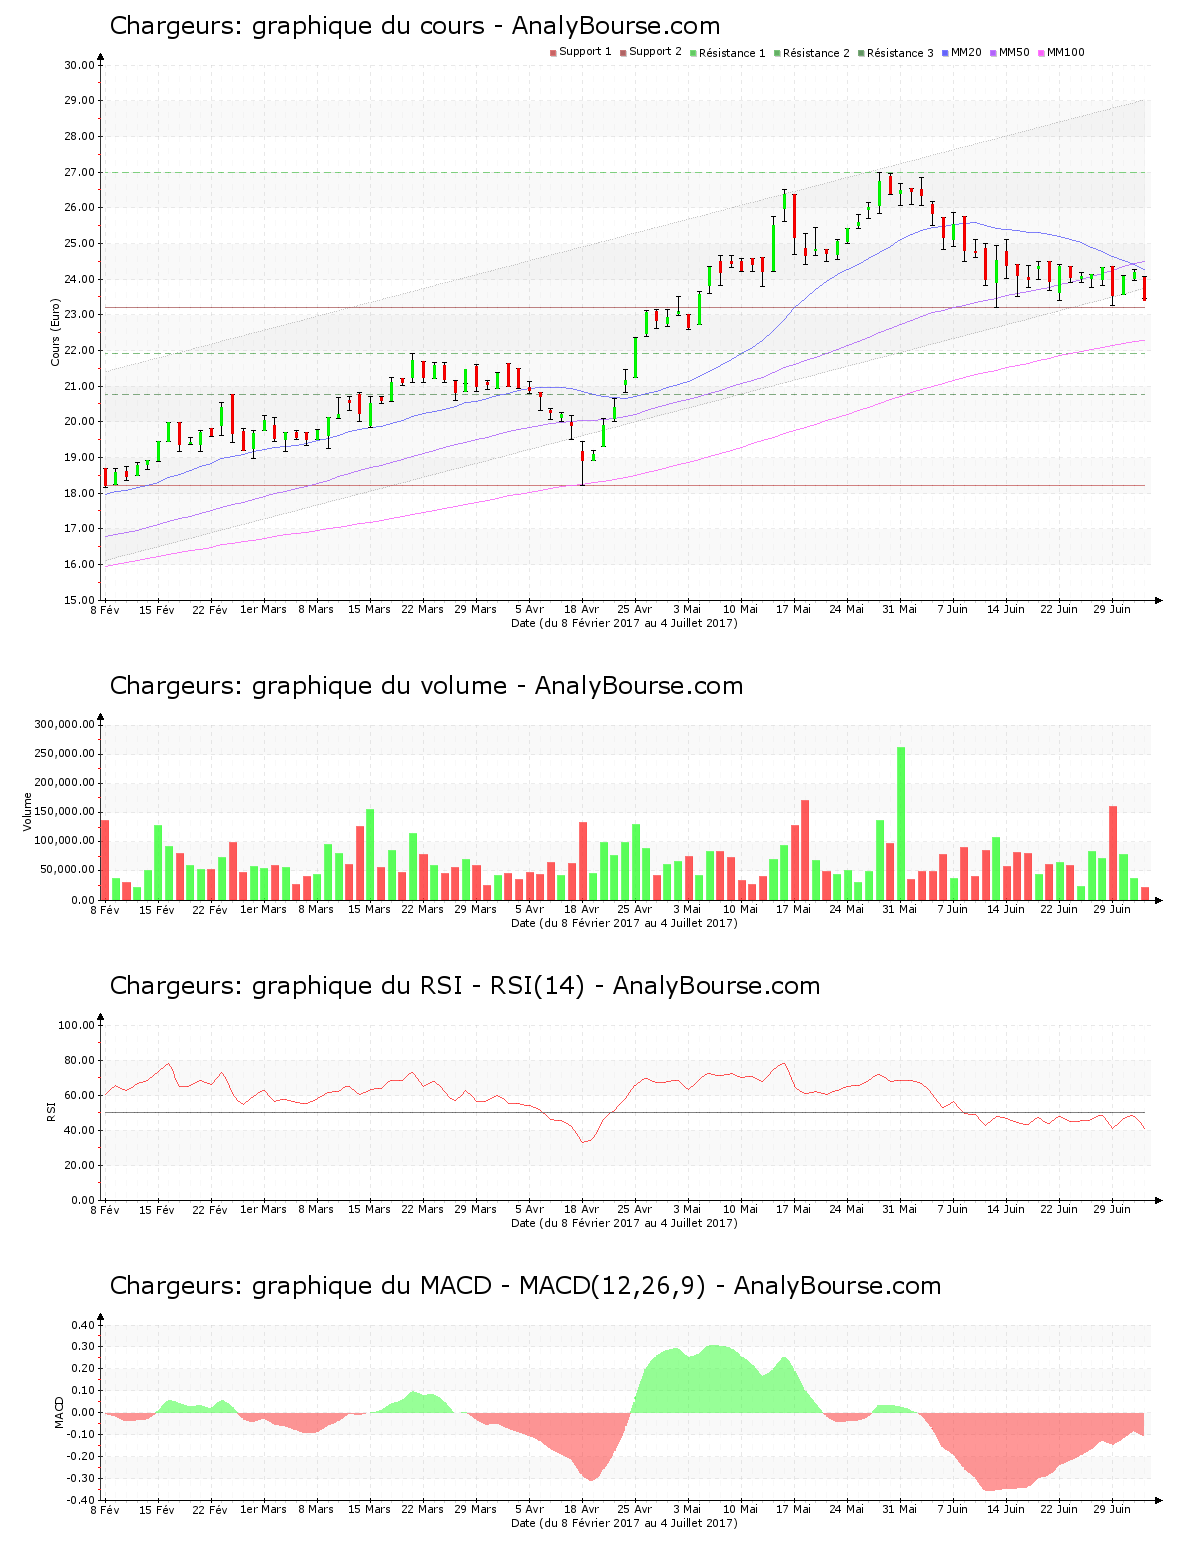Select the Résistance 3 legend entry
Viewport: 1200px width, 1550px height.
click(896, 53)
